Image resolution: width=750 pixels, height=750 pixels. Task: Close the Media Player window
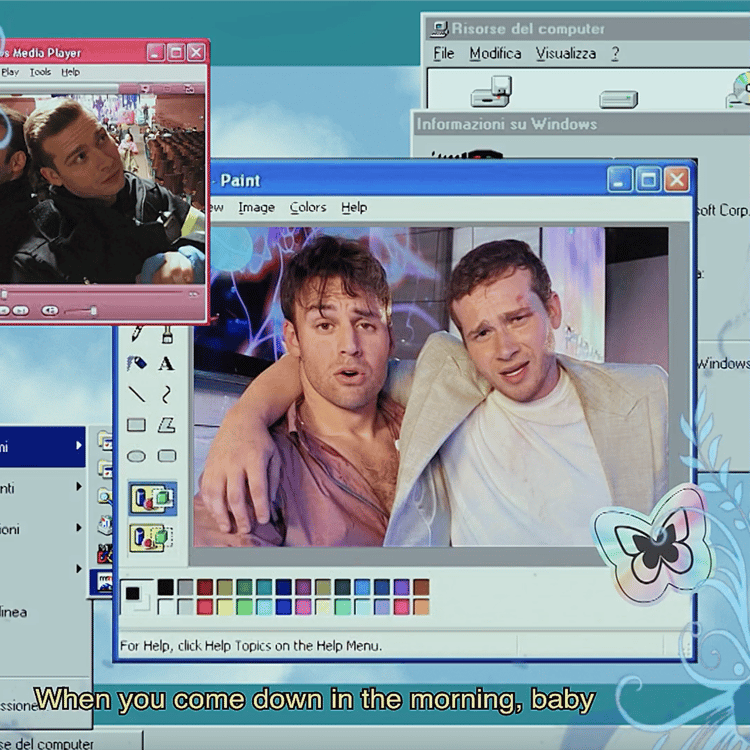[x=196, y=52]
